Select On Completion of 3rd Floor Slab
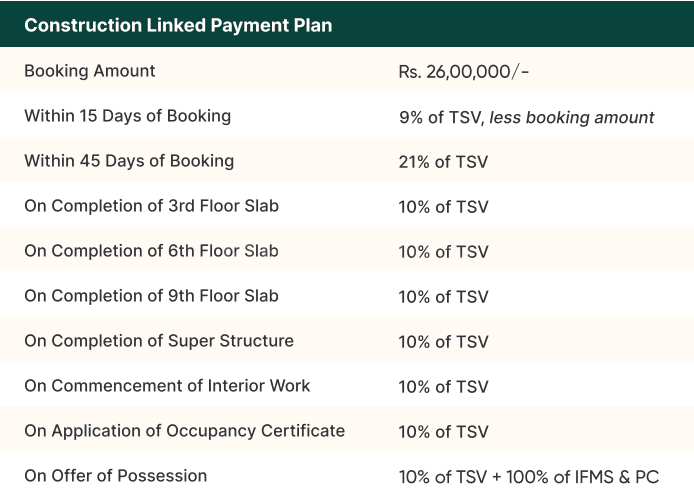The height and width of the screenshot is (500, 694). point(151,206)
